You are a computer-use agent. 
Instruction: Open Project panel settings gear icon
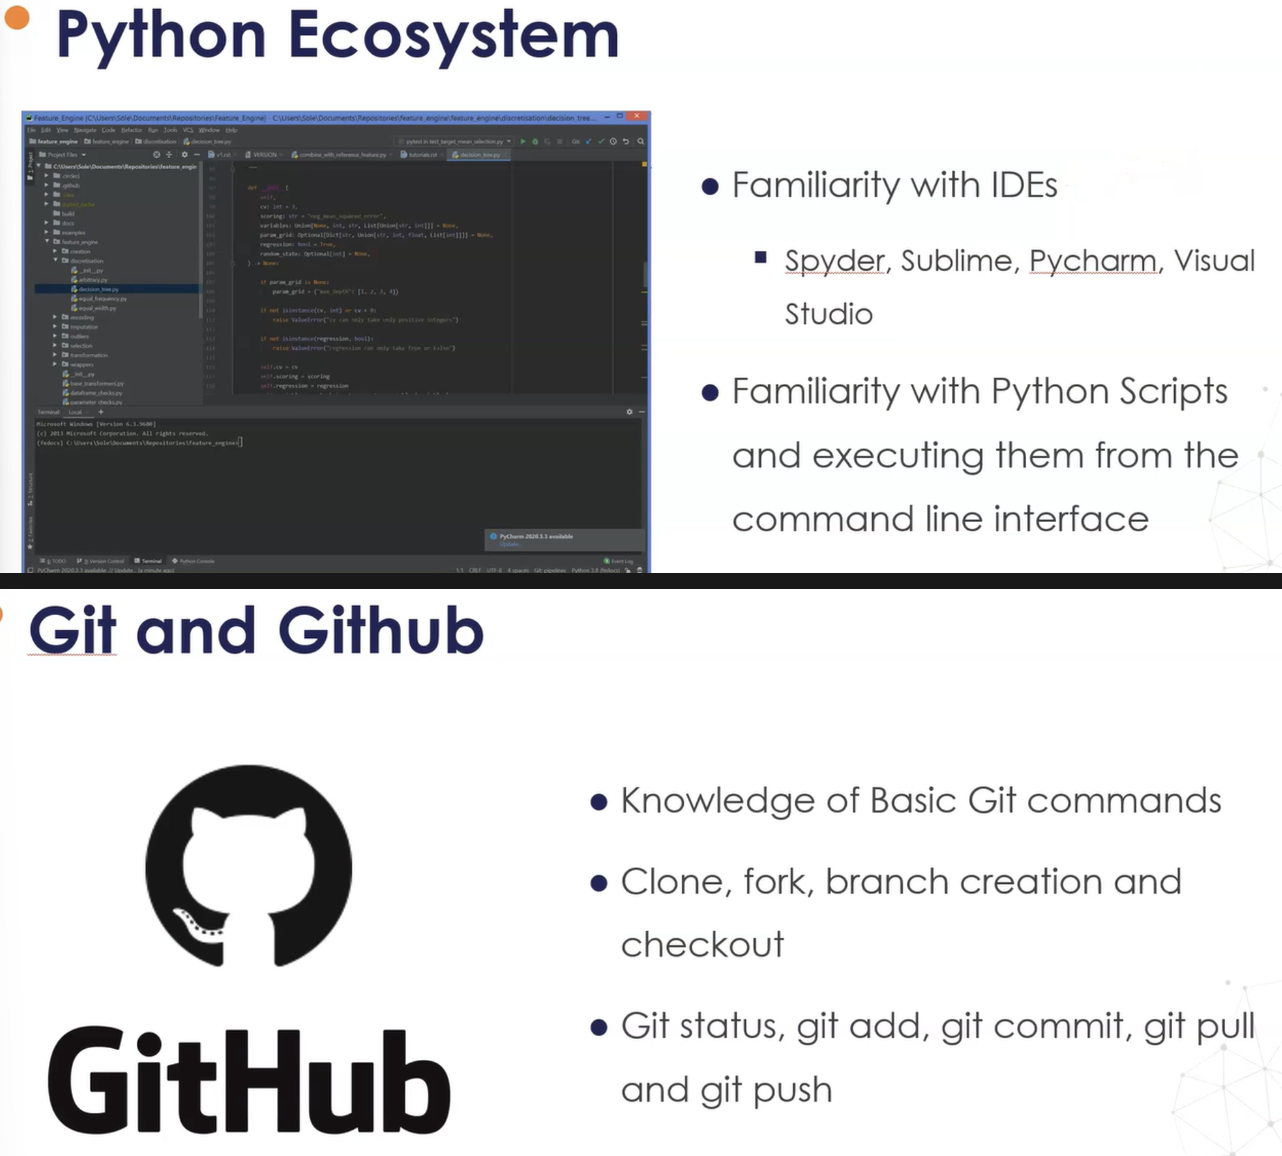pyautogui.click(x=184, y=155)
